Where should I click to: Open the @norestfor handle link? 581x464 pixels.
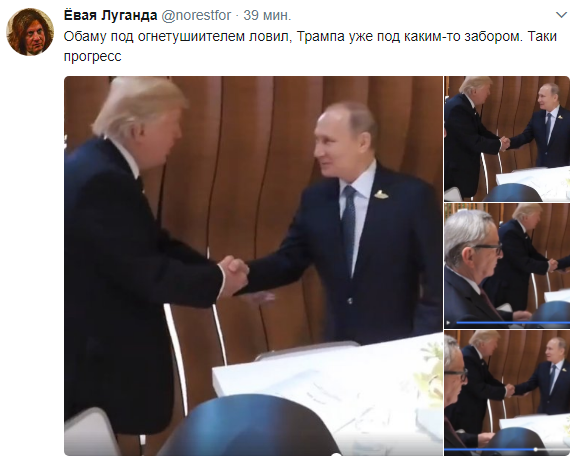(x=196, y=15)
